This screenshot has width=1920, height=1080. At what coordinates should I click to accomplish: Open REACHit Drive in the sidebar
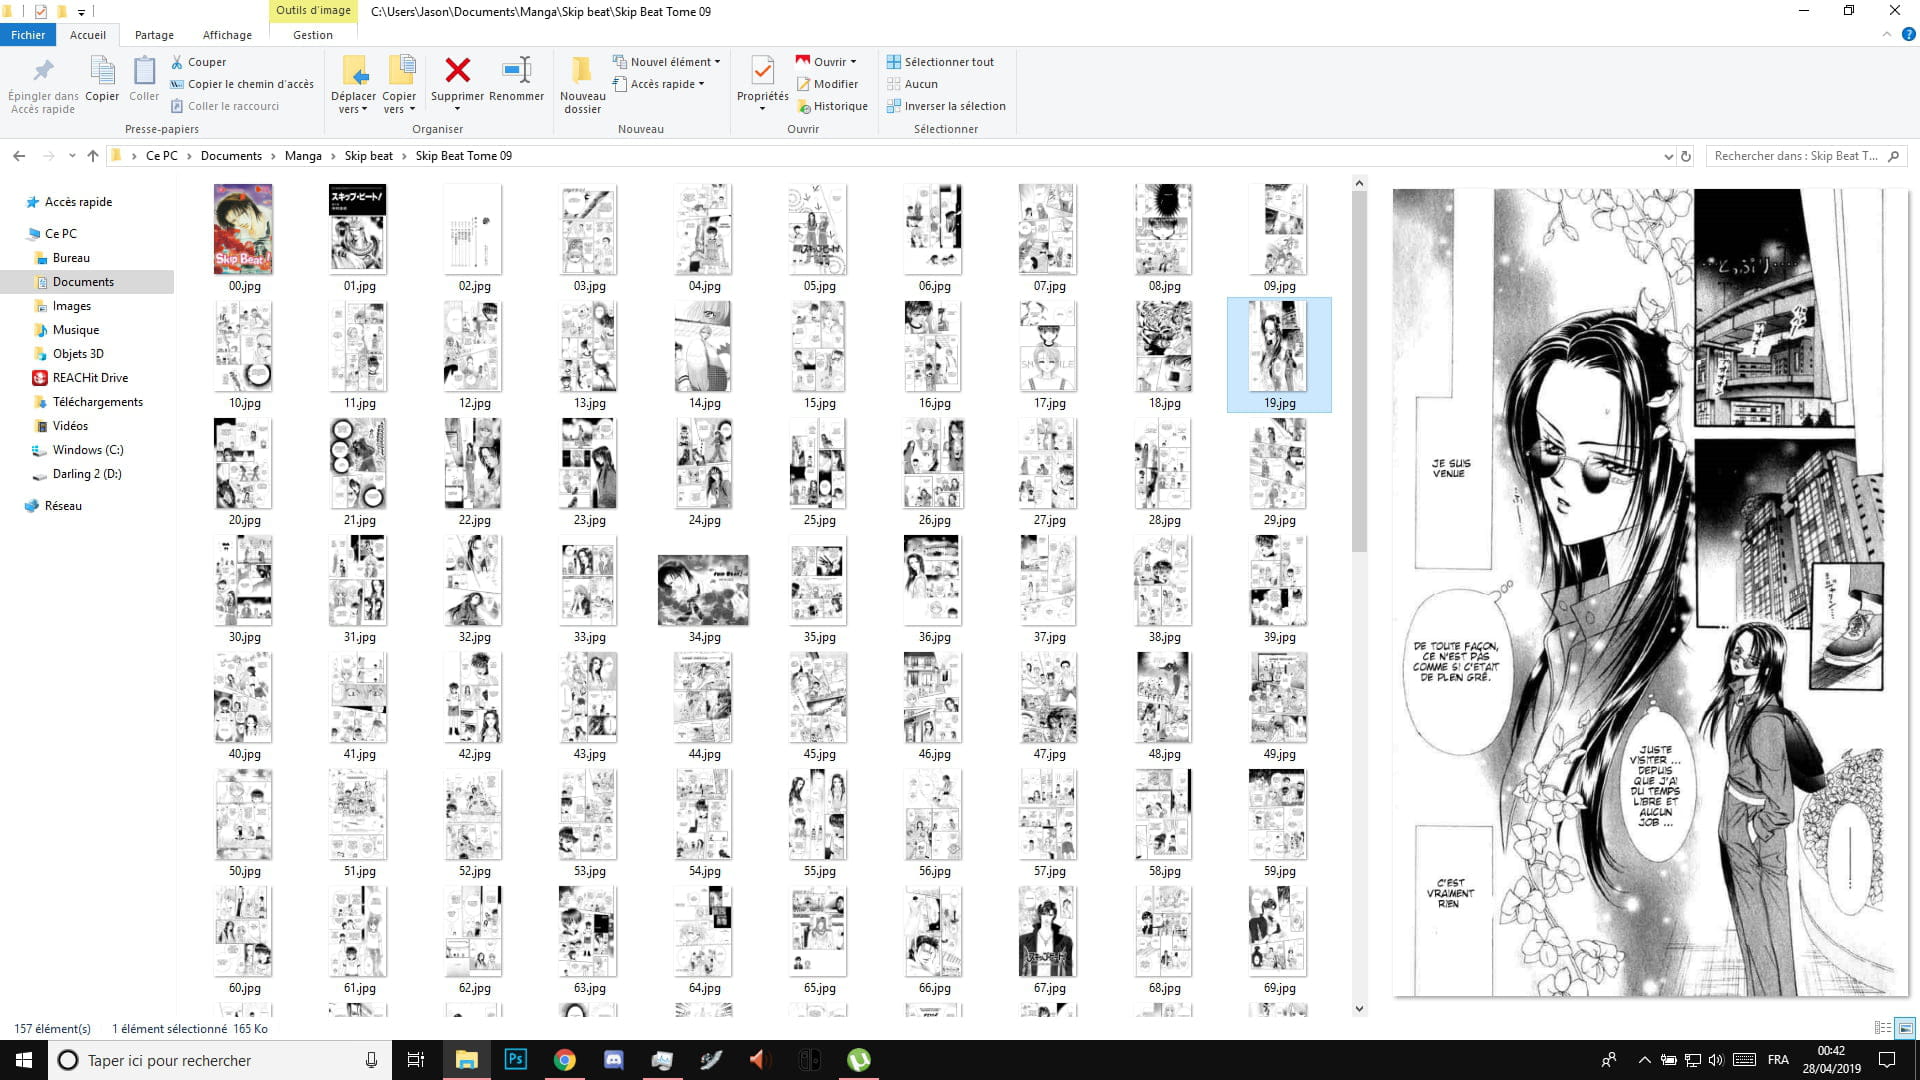[x=90, y=378]
